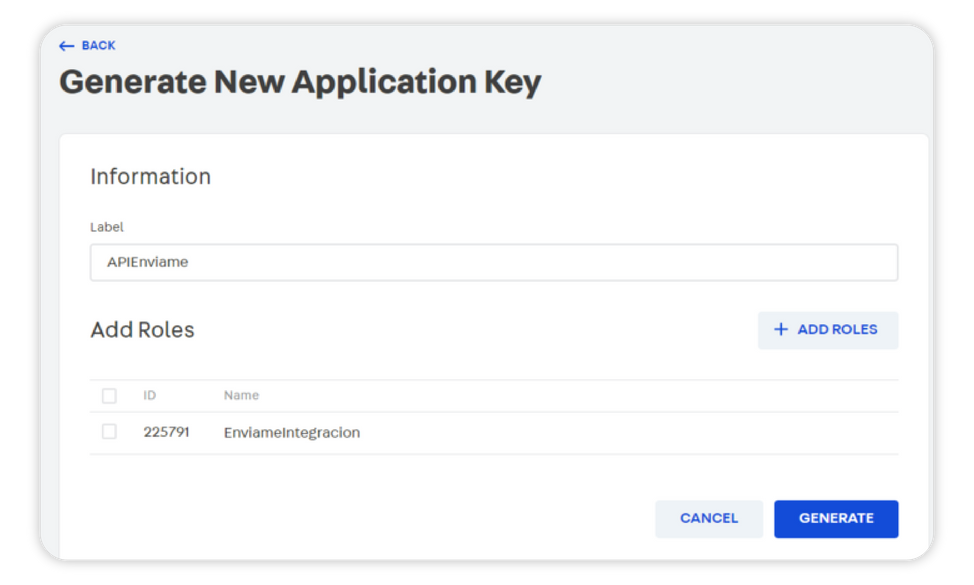Click the EnviameIntegracion role name
This screenshot has width=974, height=585.
tap(291, 433)
